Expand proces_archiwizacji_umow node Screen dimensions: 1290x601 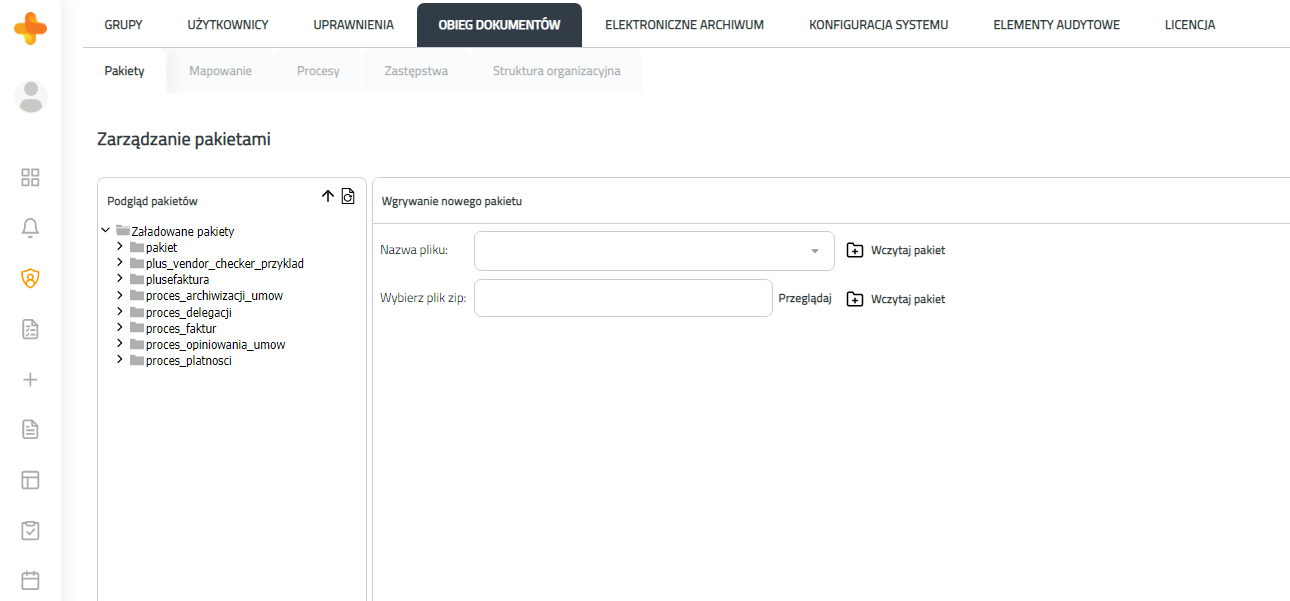(x=120, y=295)
